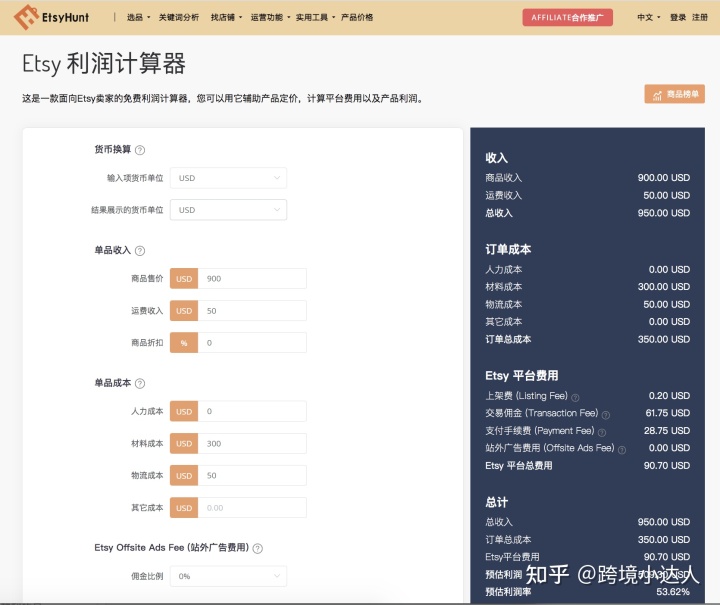This screenshot has width=720, height=605.
Task: Open 结果展示的货币单位 USD dropdown
Action: click(228, 210)
